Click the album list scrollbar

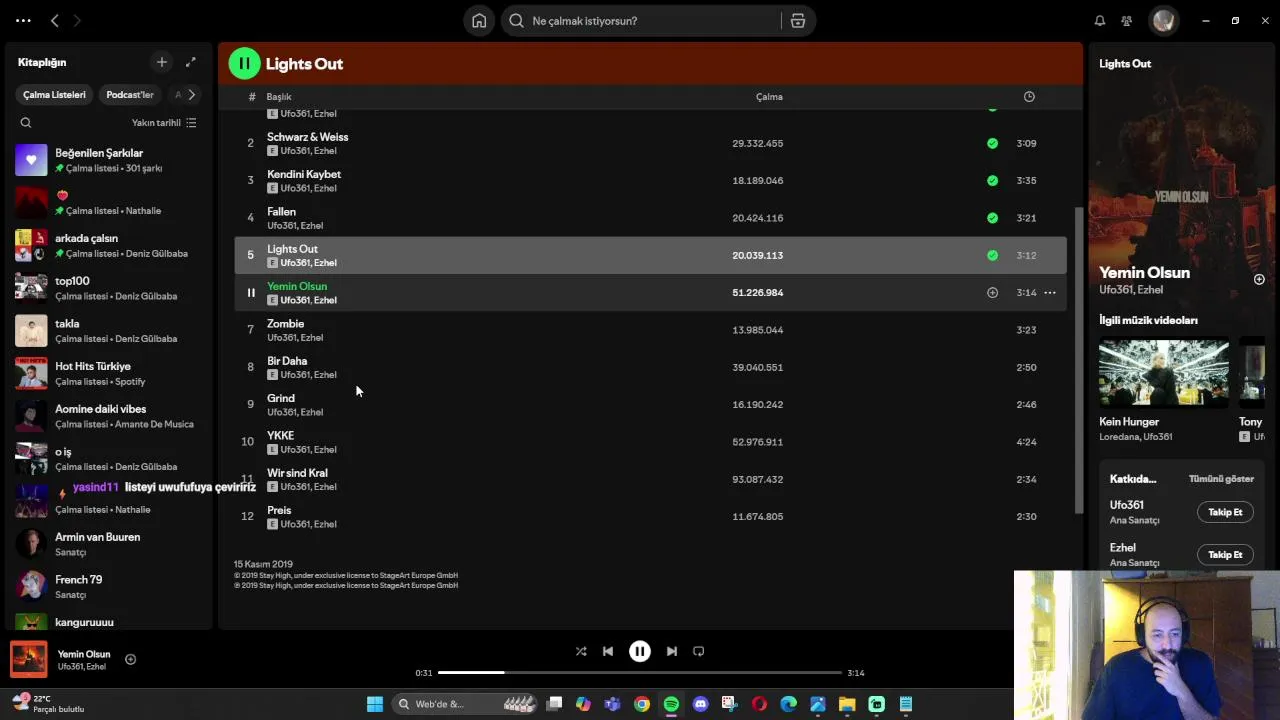click(x=1078, y=360)
